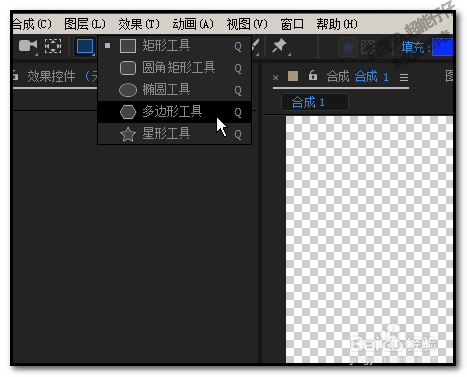Open the 窗口 menu
Image resolution: width=467 pixels, height=377 pixels.
(292, 24)
